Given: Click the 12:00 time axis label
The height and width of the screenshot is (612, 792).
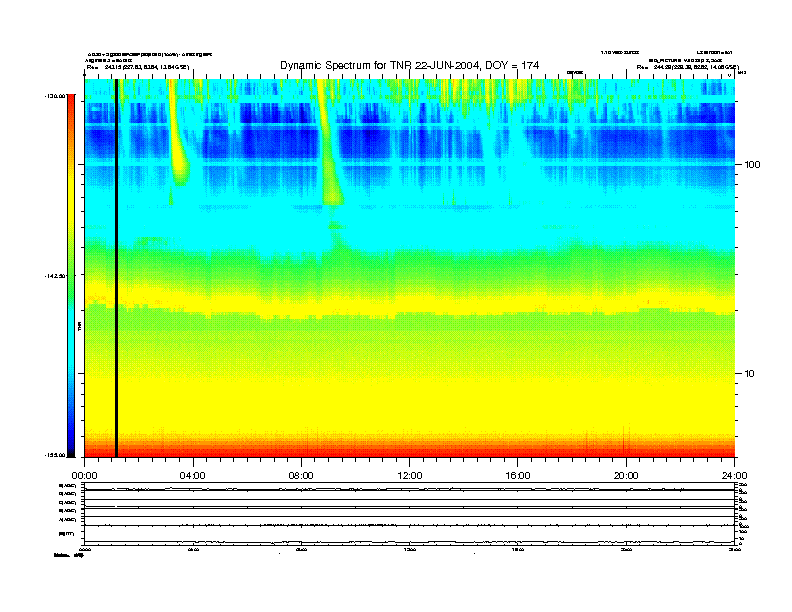Looking at the screenshot, I should (x=410, y=476).
